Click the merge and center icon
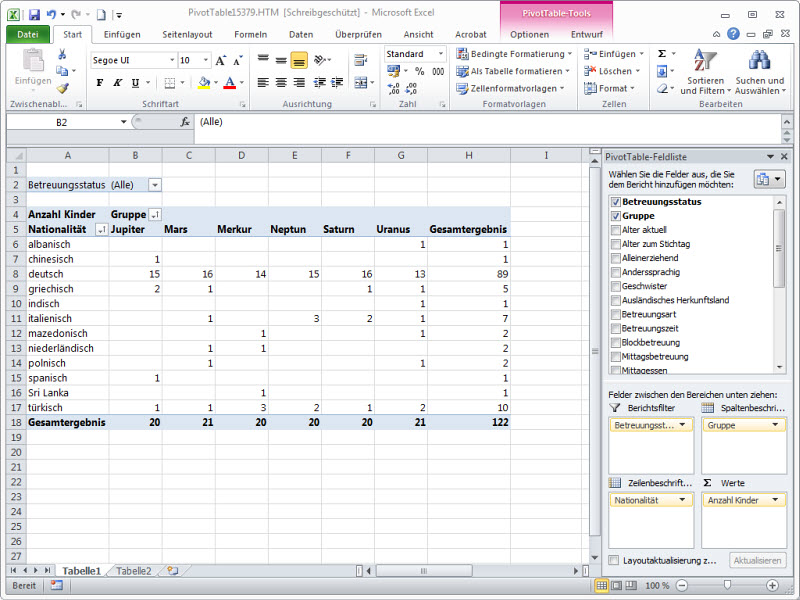This screenshot has height=600, width=800. (361, 83)
